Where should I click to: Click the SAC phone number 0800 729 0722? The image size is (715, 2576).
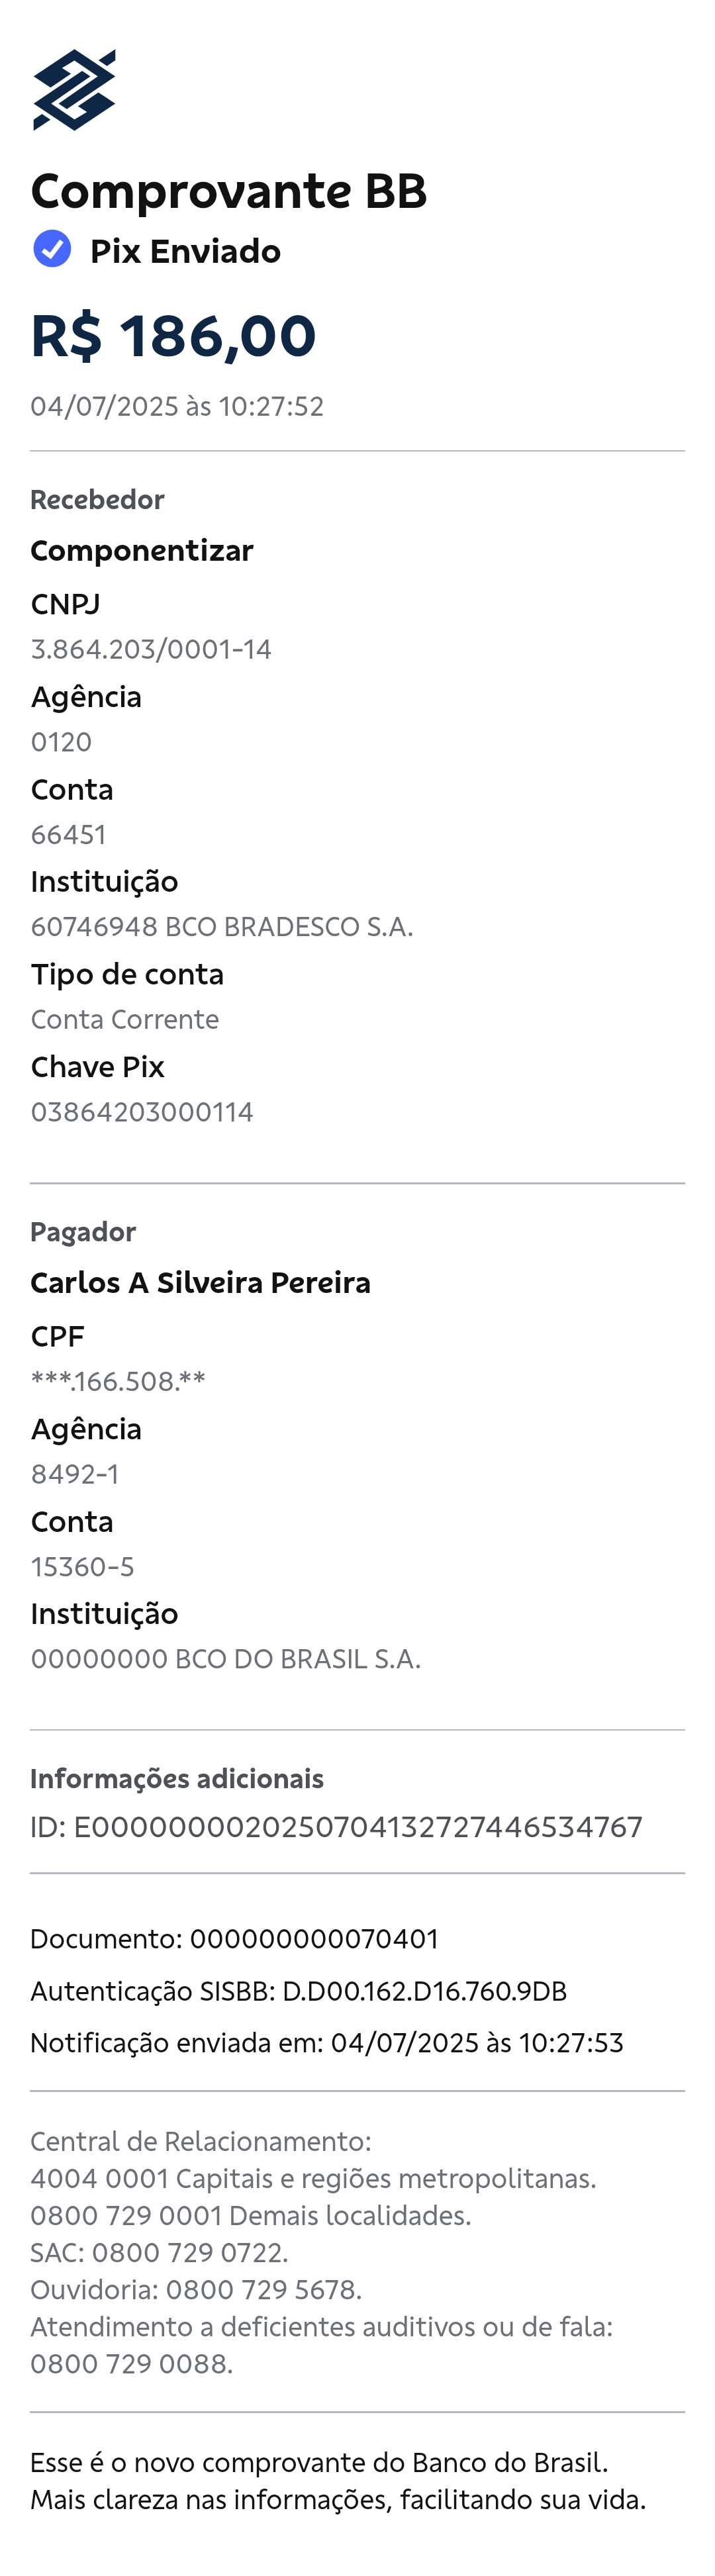pyautogui.click(x=189, y=2252)
